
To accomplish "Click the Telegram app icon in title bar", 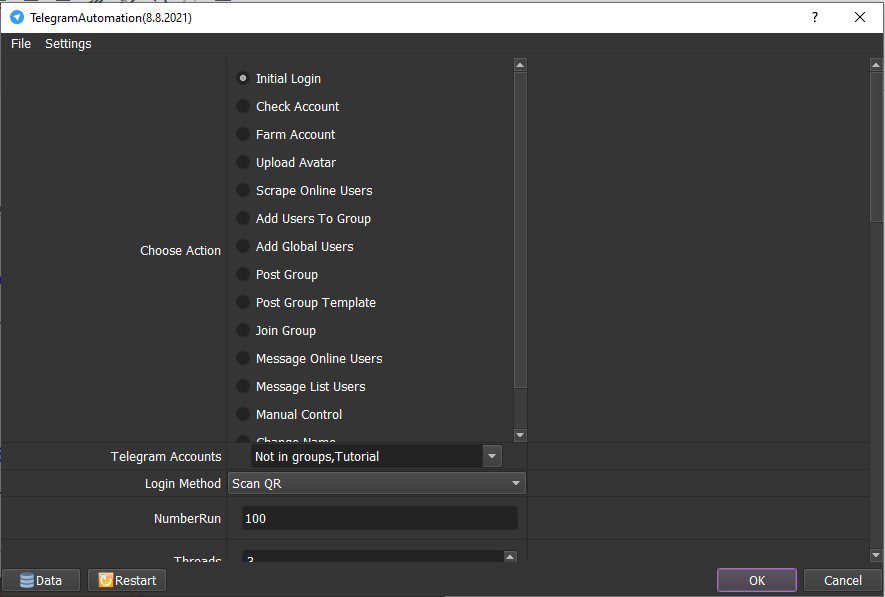I will [x=17, y=17].
